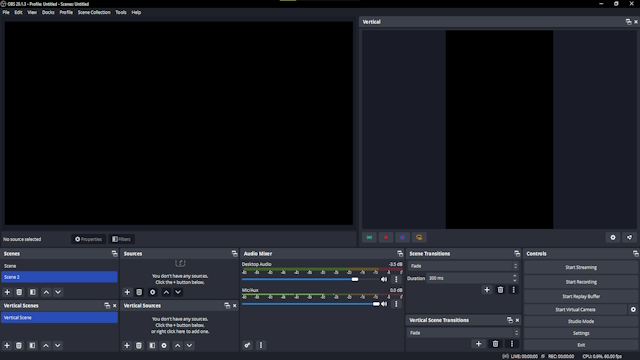
Task: Open vertical scene transition three-dot menu
Action: pyautogui.click(x=512, y=344)
